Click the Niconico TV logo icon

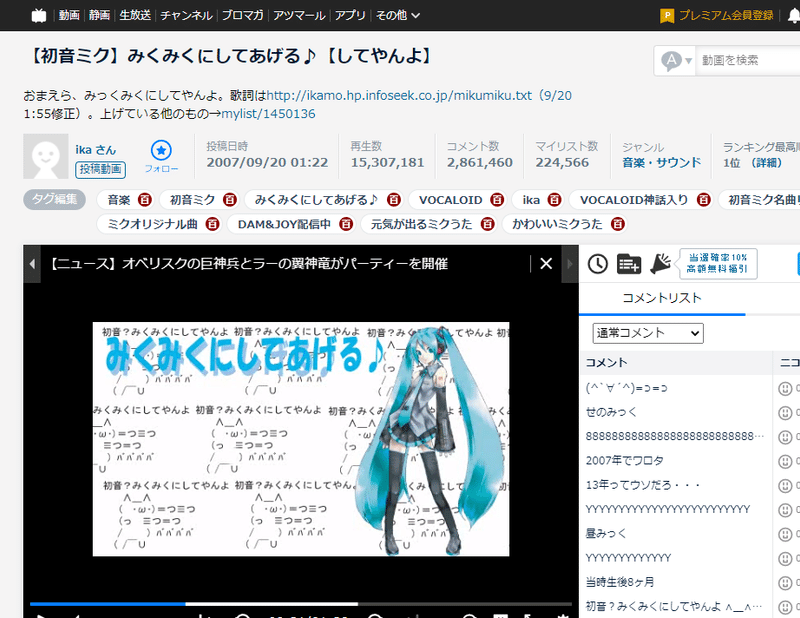point(39,15)
